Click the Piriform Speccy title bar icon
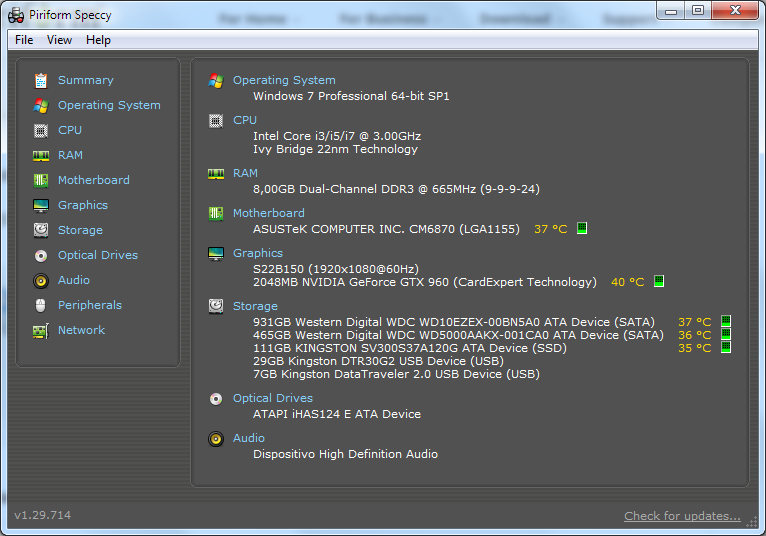766x536 pixels. [16, 15]
